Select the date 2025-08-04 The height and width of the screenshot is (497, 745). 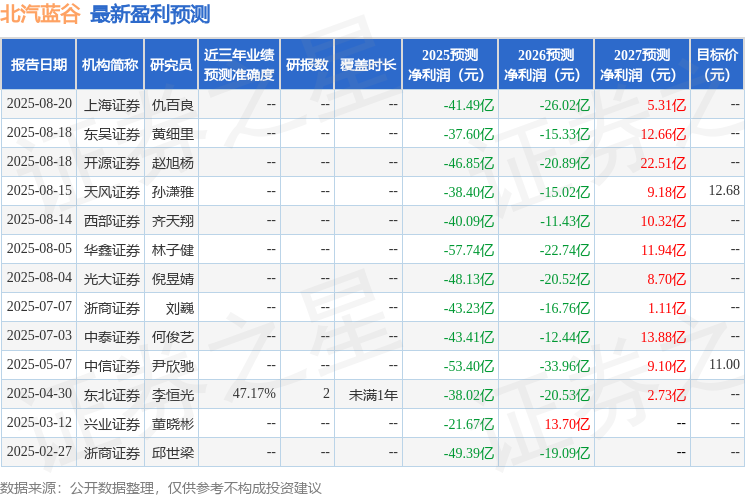tap(39, 277)
